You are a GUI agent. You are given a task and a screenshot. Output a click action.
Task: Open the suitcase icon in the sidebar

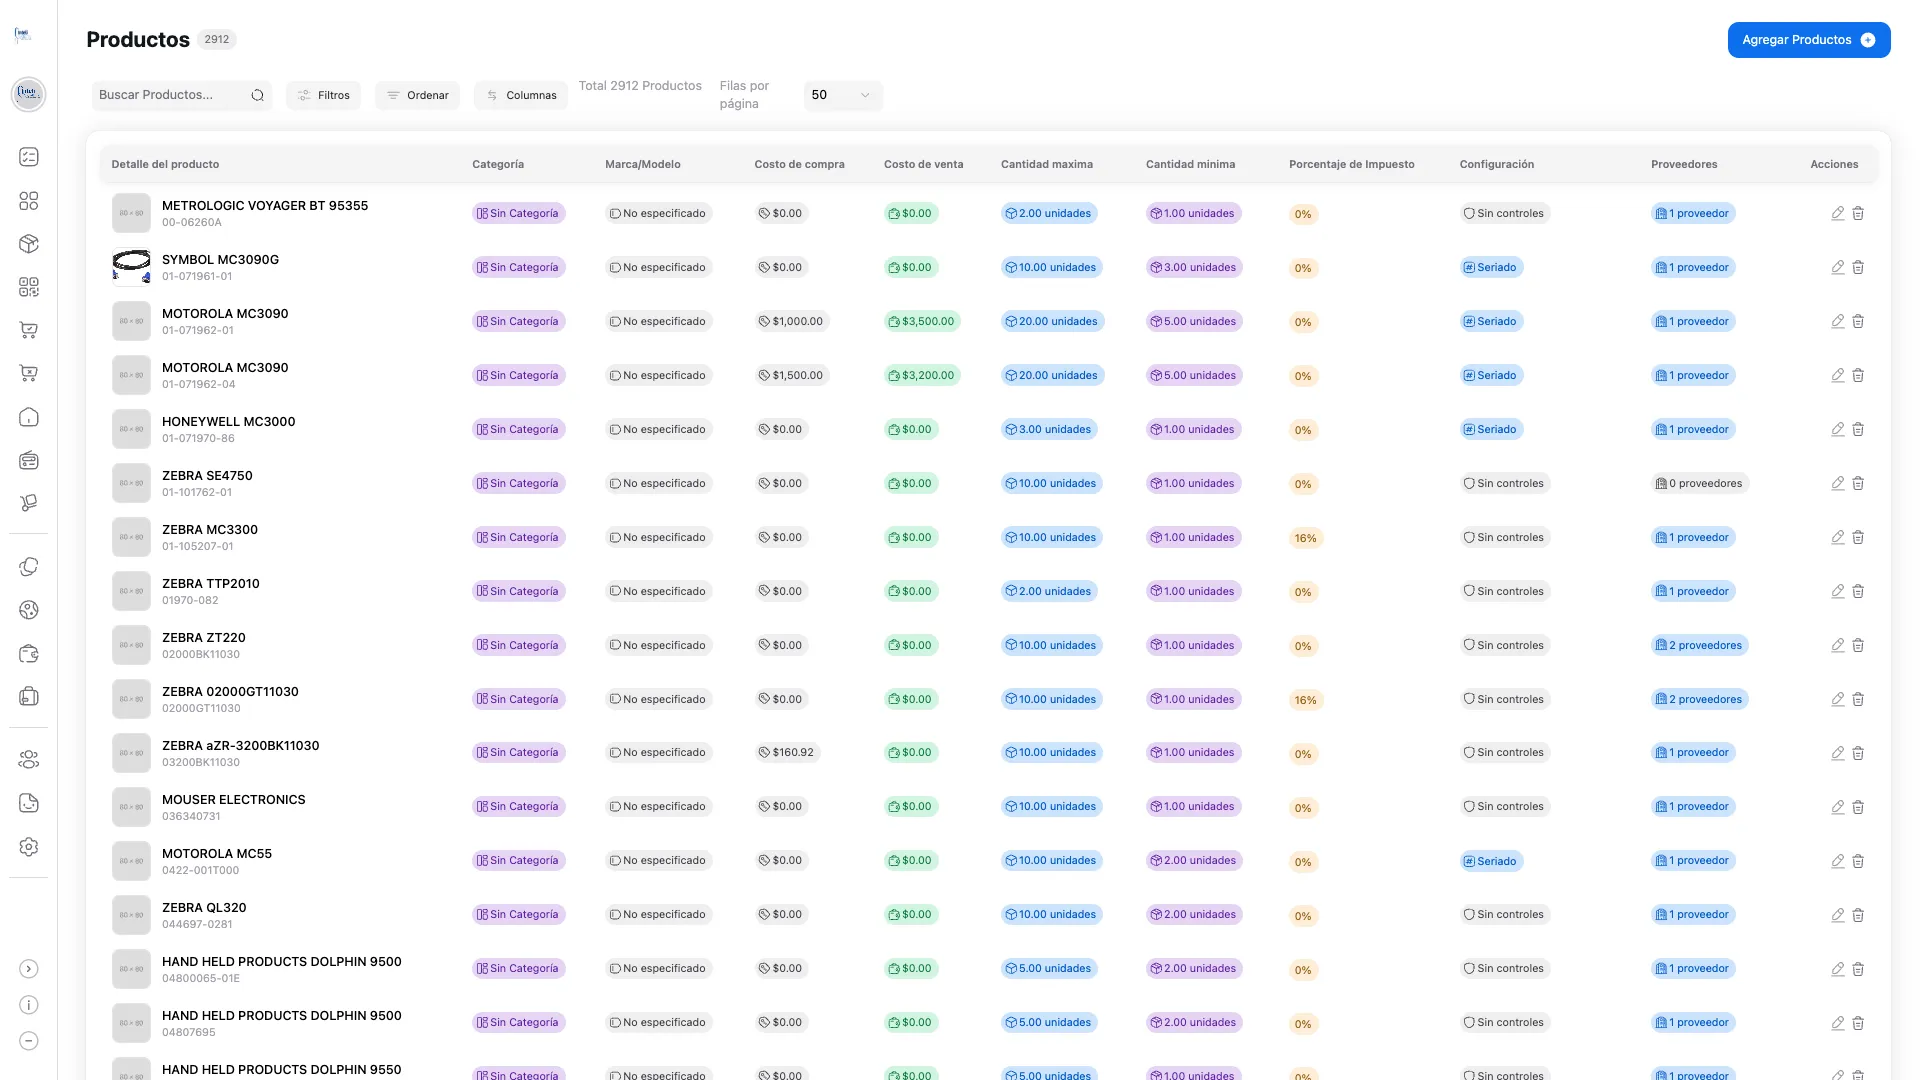coord(29,696)
